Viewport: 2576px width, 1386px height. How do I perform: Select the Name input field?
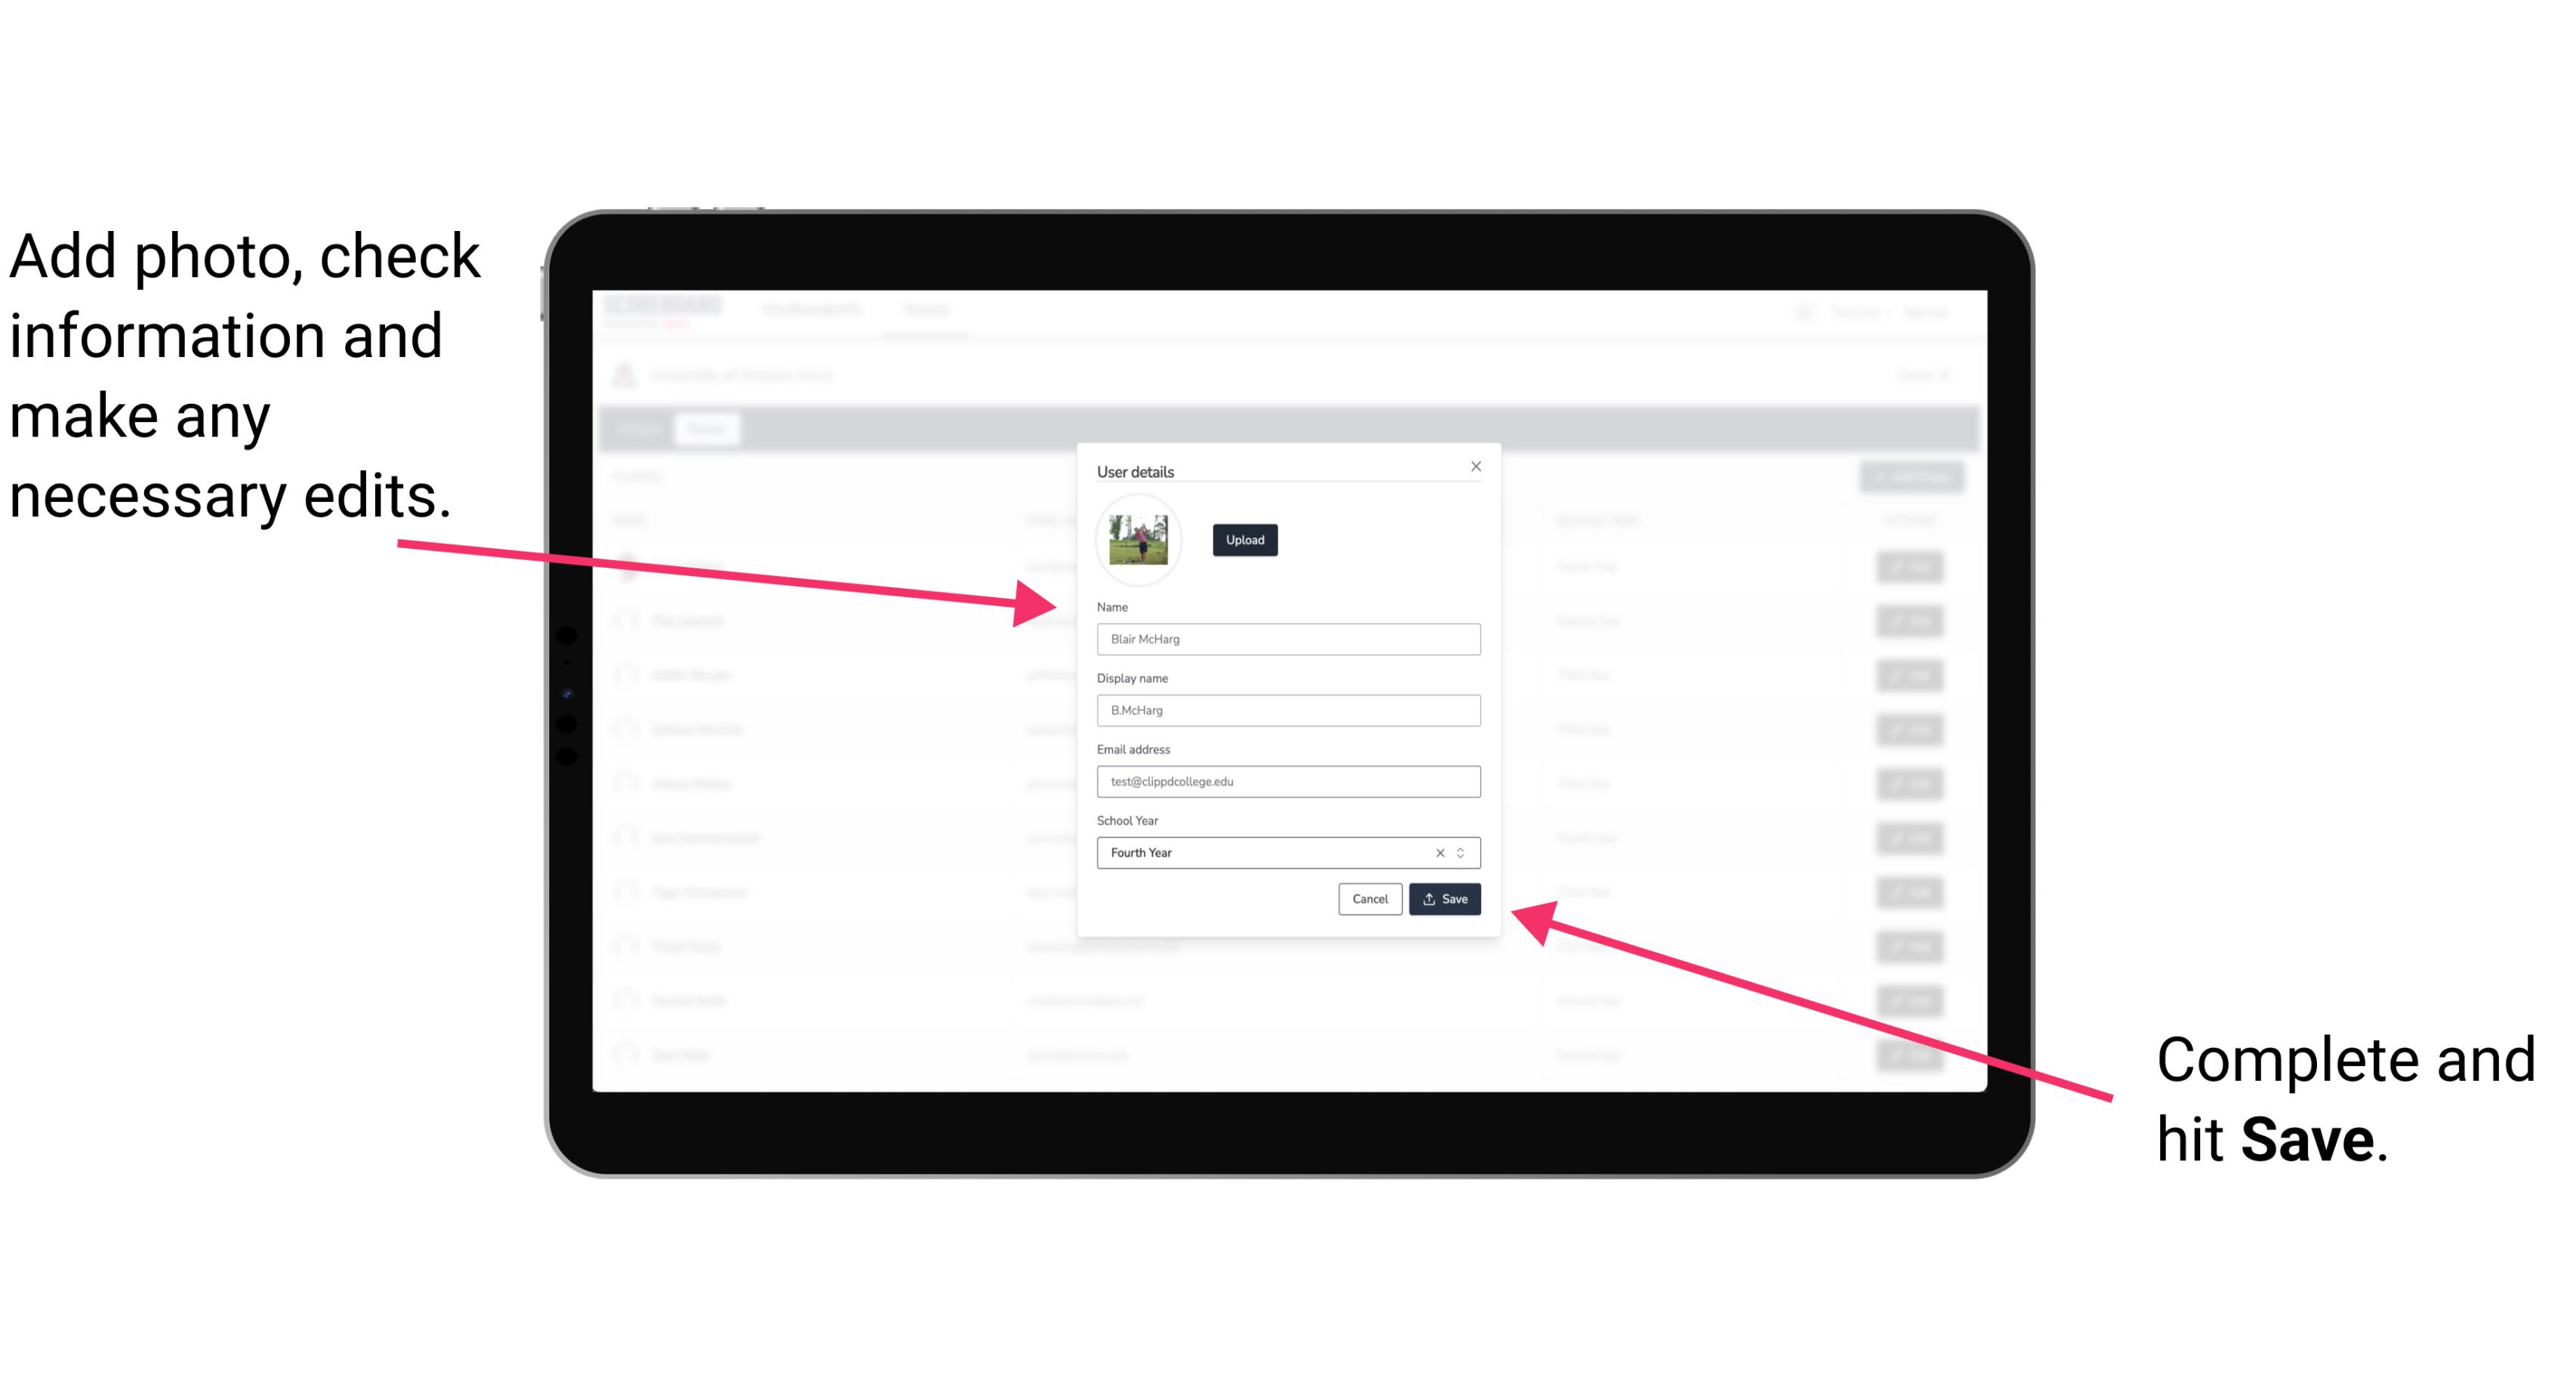[x=1289, y=639]
